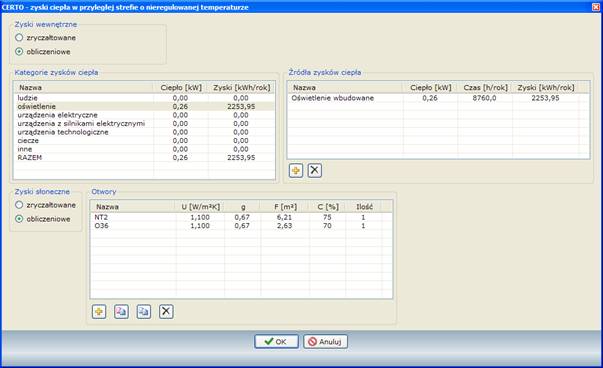
Task: Click the Nazwa header in Źródła zysków ciepła
Action: pyautogui.click(x=345, y=88)
